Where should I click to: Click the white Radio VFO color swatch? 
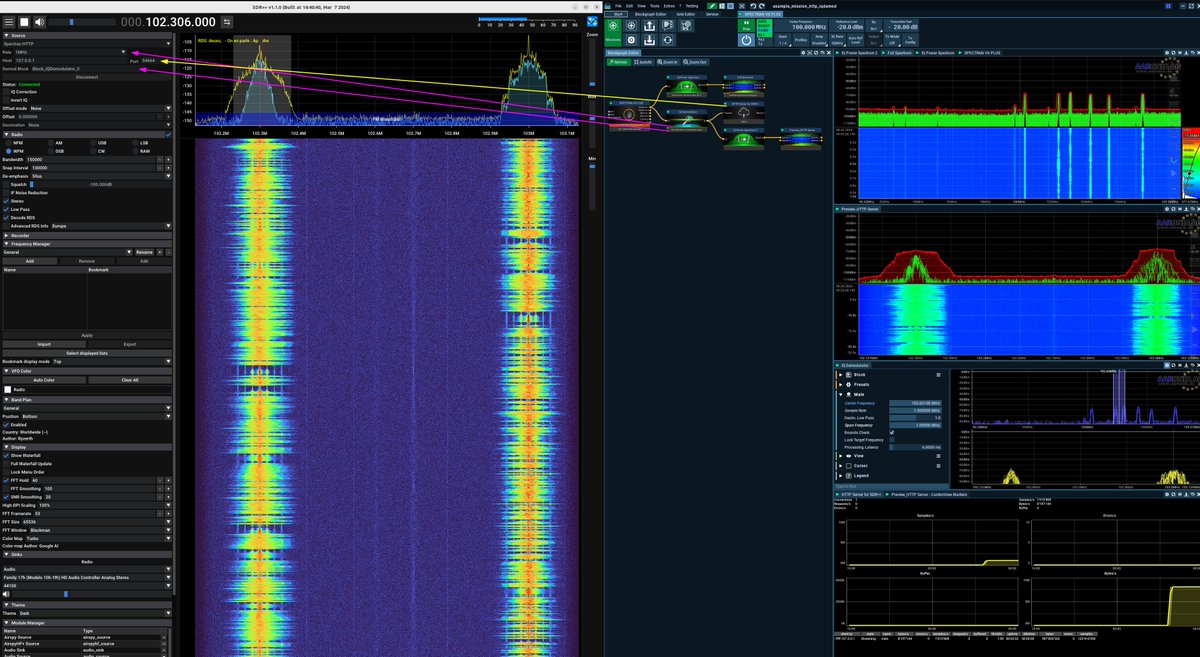8,389
